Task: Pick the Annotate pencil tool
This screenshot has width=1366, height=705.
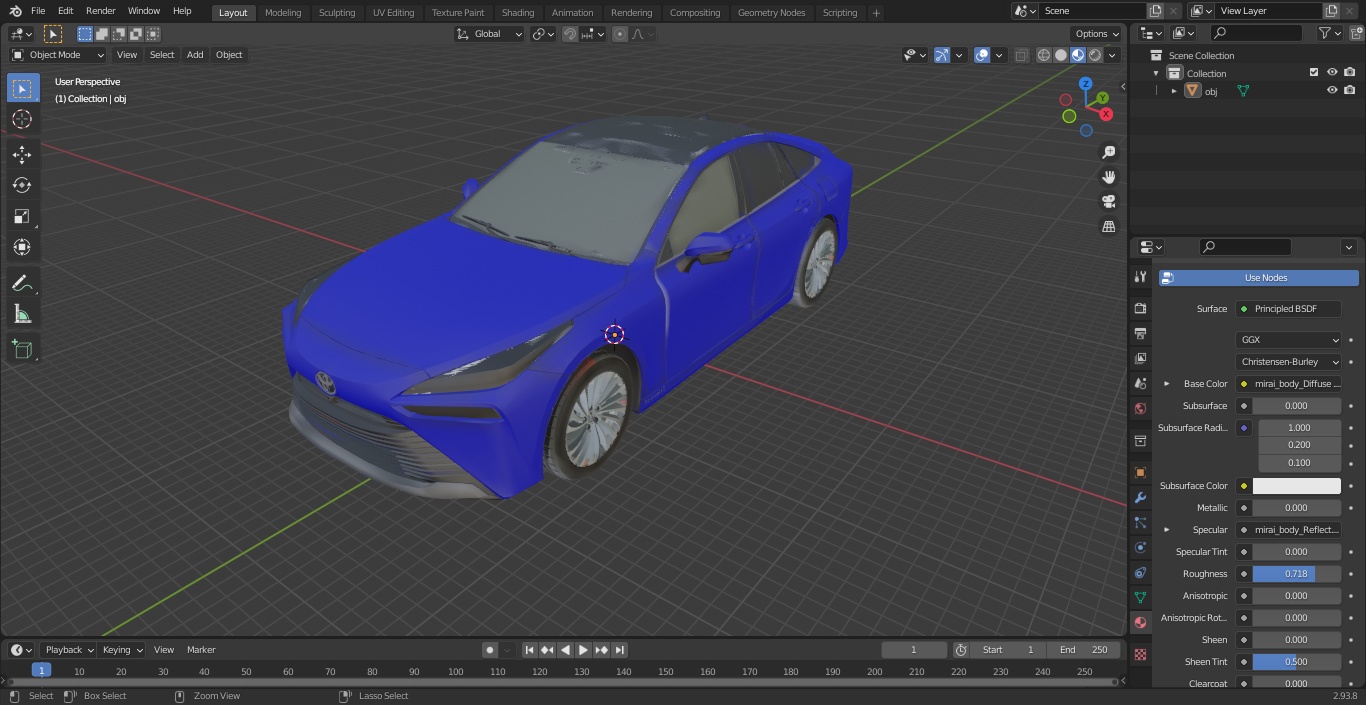Action: coord(22,284)
